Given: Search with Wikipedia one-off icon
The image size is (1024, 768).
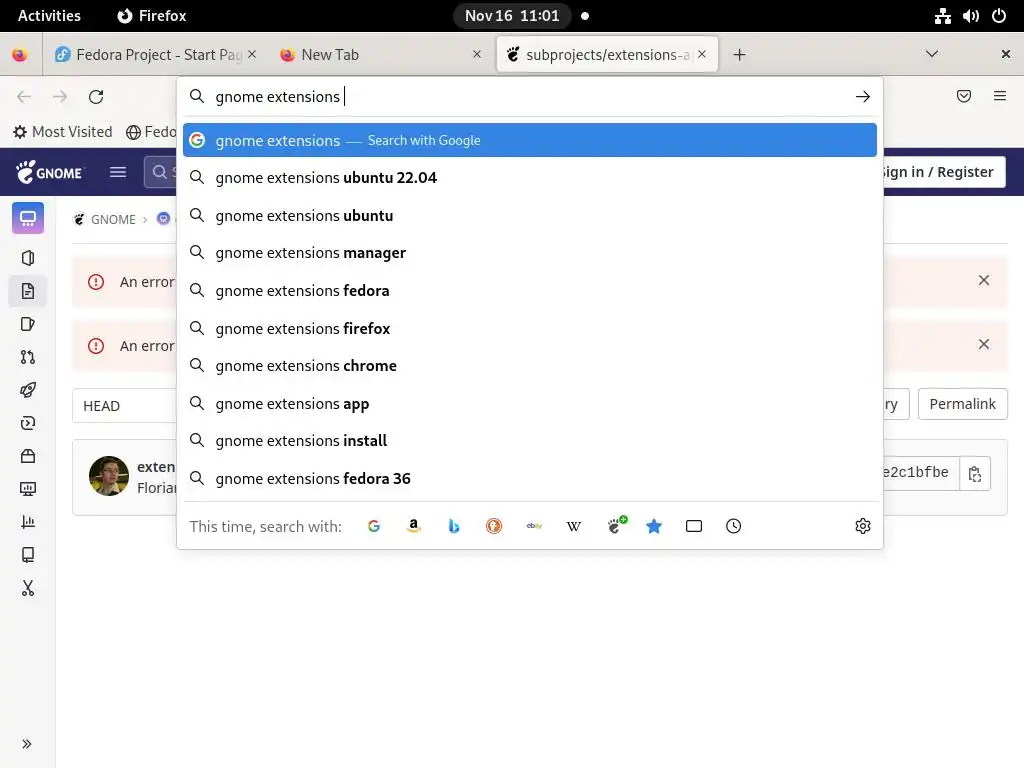Looking at the screenshot, I should pos(573,526).
